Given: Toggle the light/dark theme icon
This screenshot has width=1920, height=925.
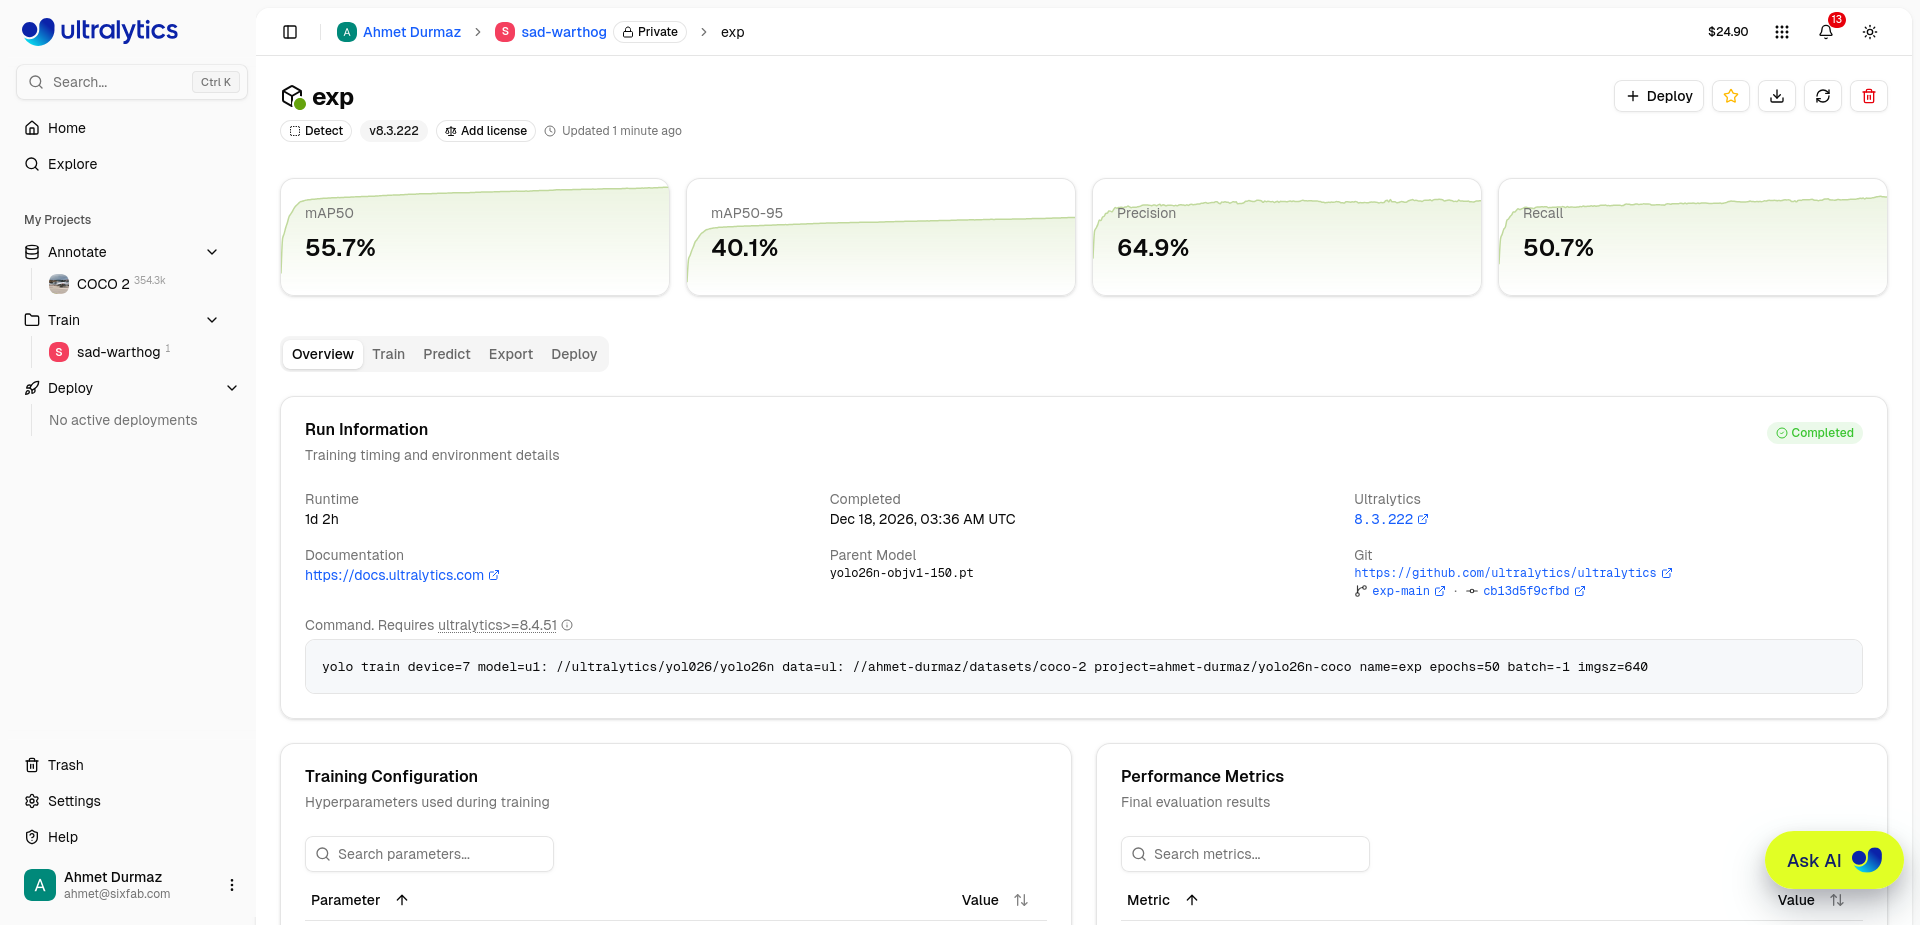Looking at the screenshot, I should (x=1870, y=32).
